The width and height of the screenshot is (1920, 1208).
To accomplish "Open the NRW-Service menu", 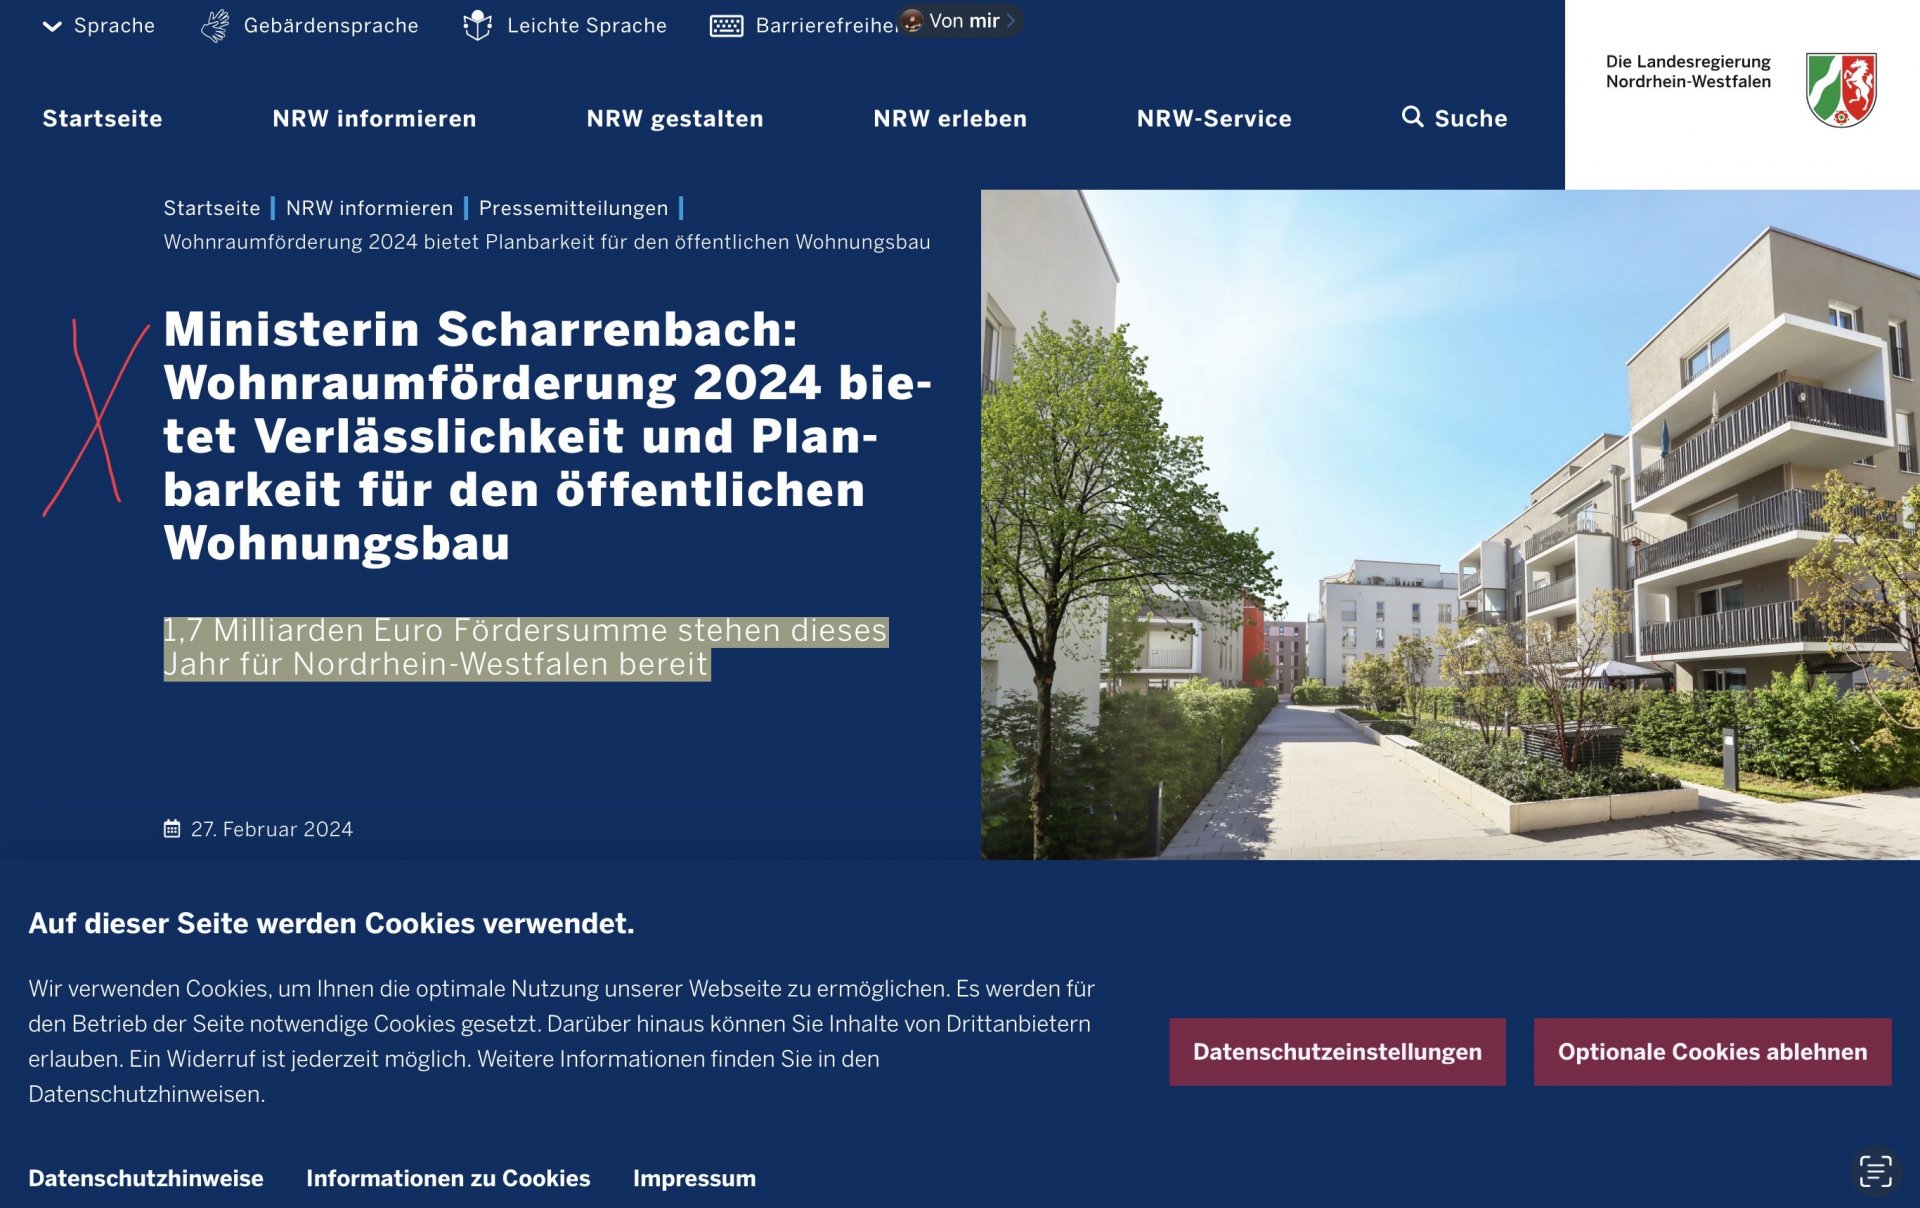I will click(1213, 119).
